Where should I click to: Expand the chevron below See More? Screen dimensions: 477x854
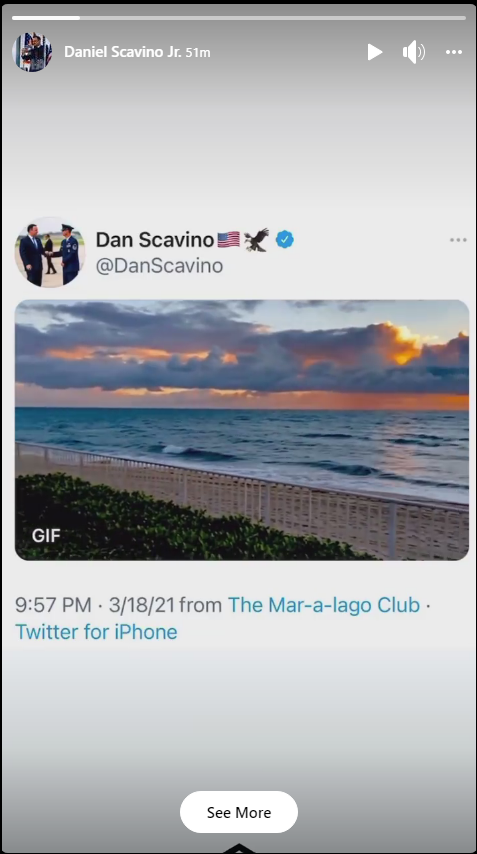(238, 848)
